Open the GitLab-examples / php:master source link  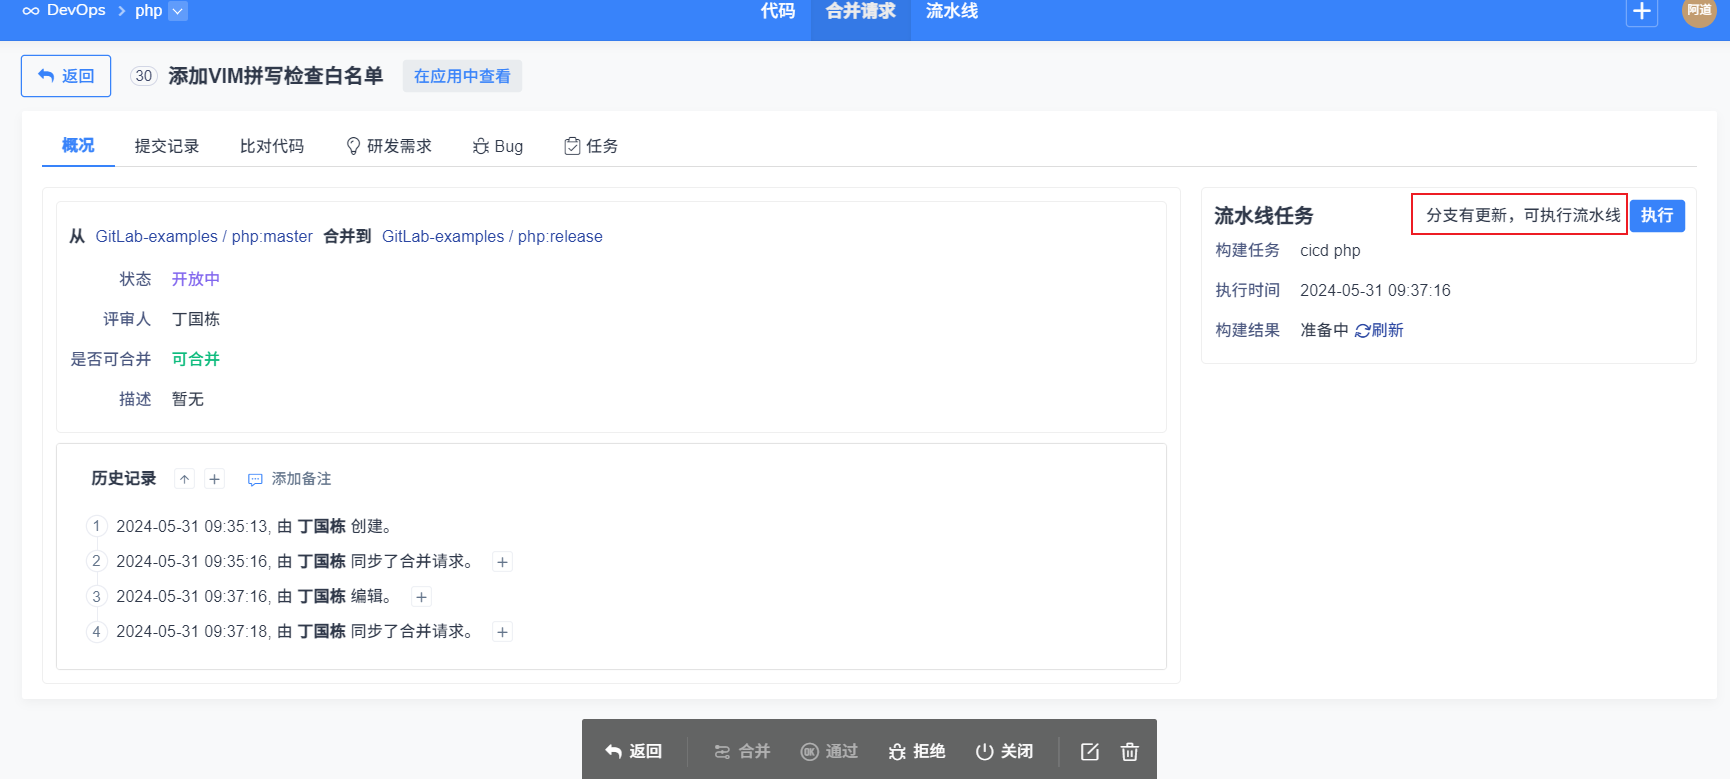(204, 236)
